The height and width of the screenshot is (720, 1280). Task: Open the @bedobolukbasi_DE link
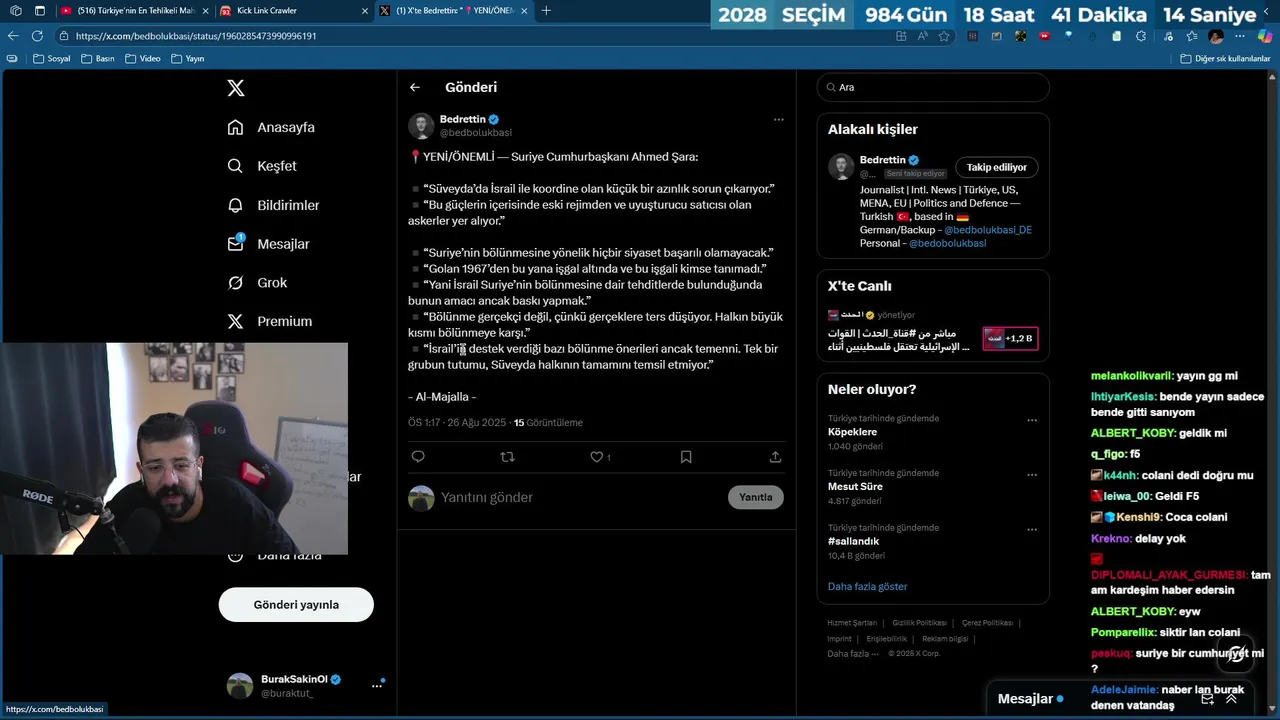click(988, 230)
